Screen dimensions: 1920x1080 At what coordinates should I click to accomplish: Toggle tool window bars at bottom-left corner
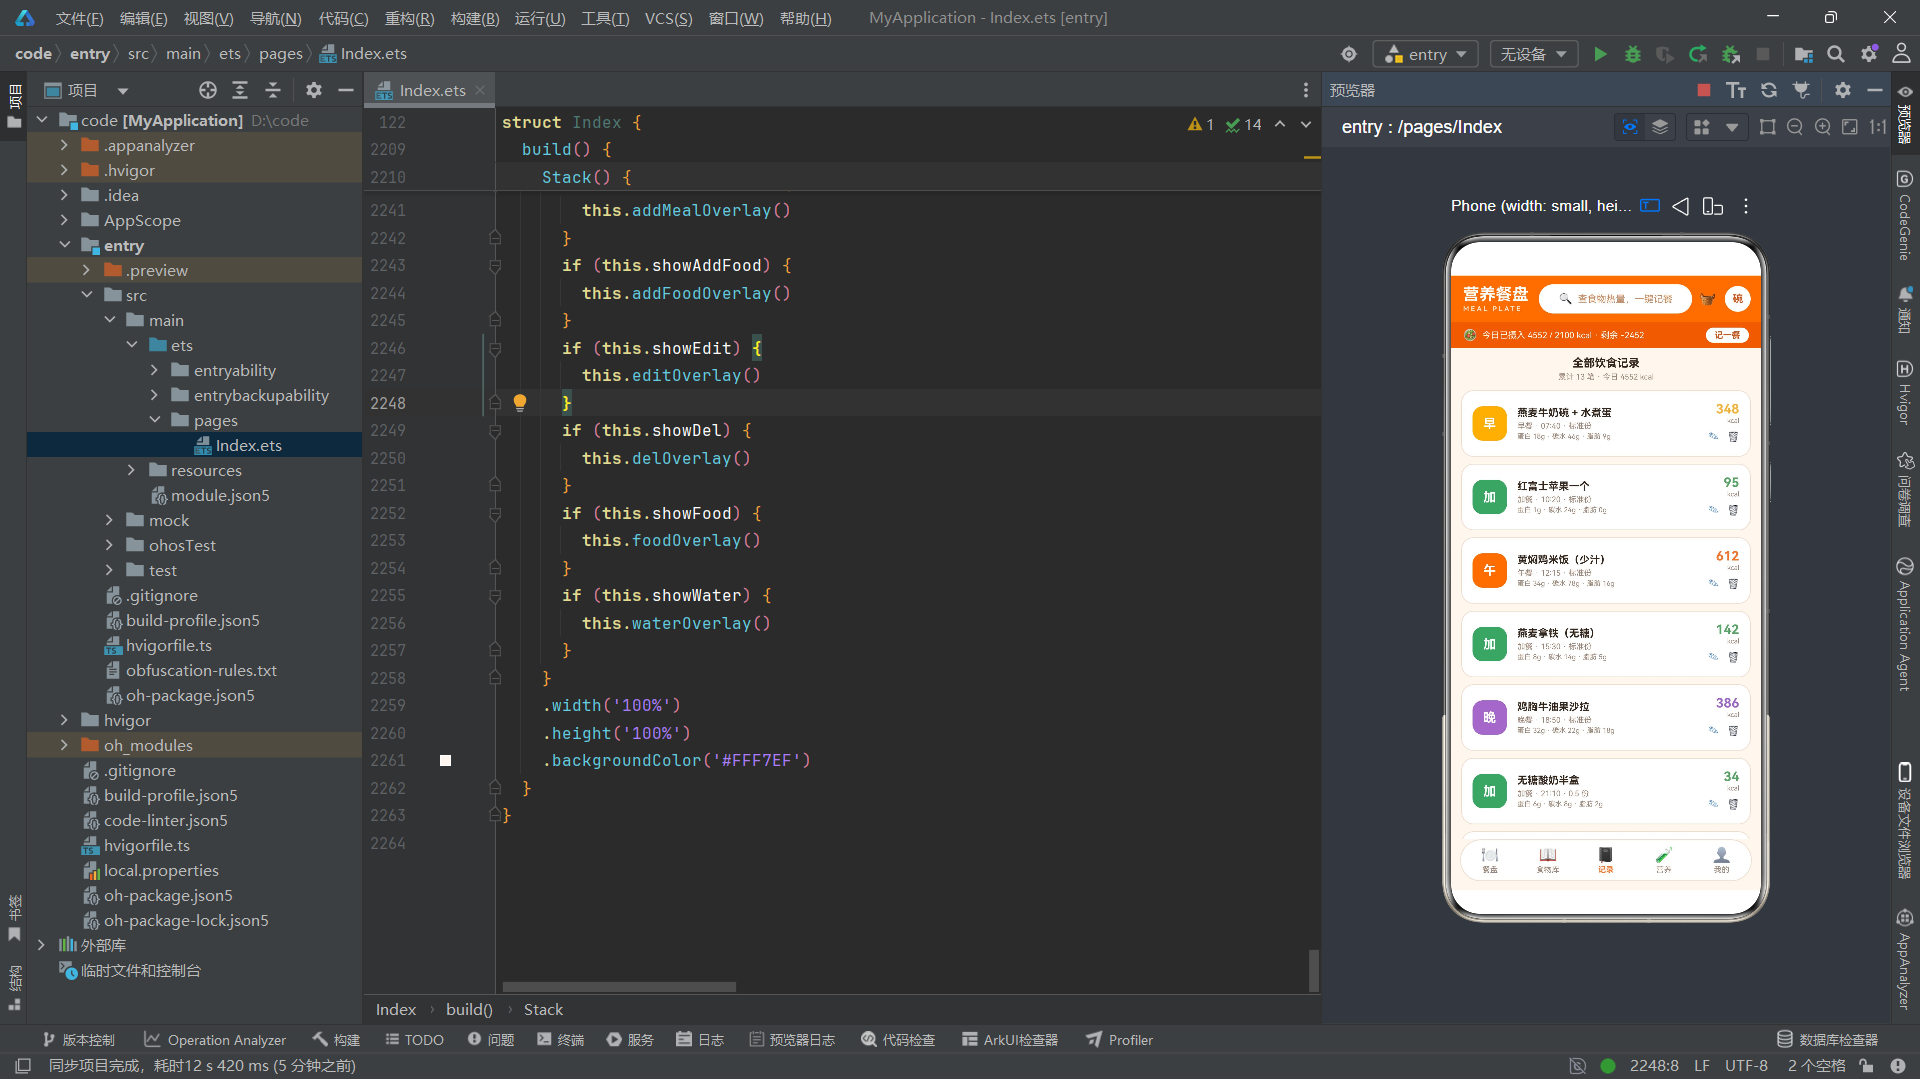coord(23,1066)
